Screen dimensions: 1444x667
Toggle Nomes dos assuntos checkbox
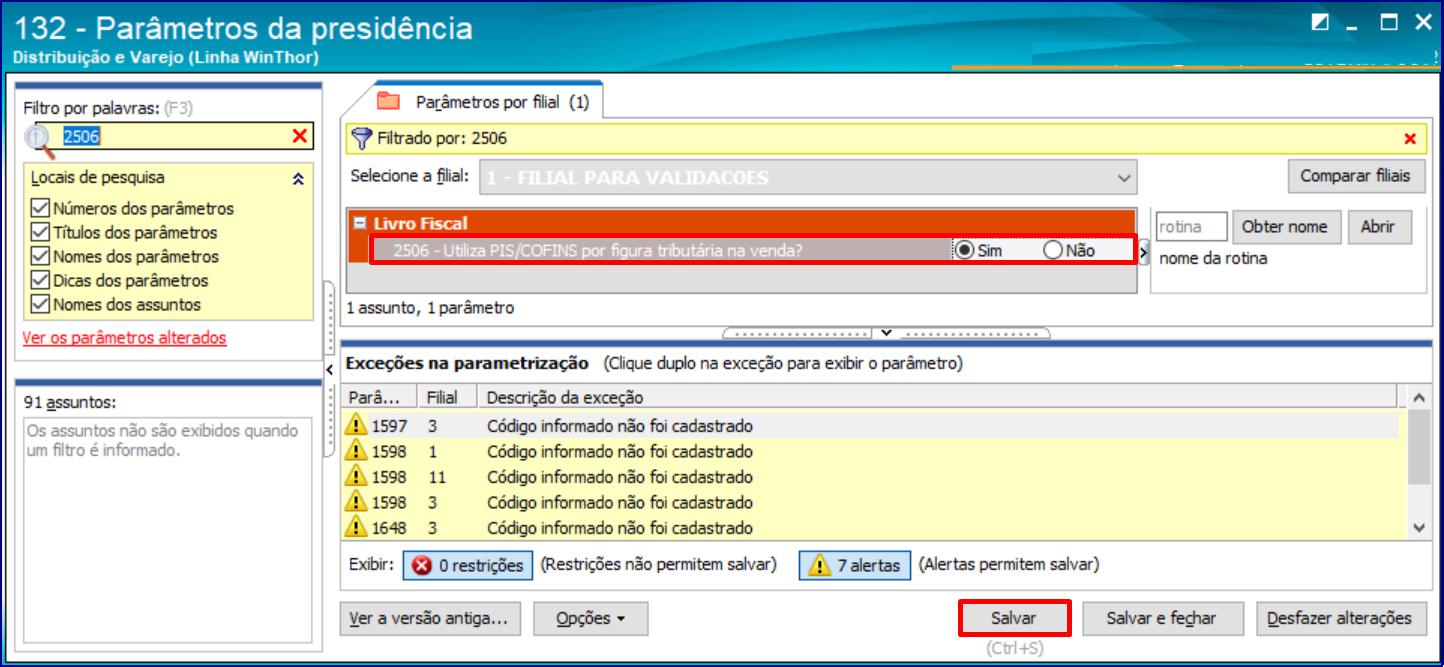point(40,305)
